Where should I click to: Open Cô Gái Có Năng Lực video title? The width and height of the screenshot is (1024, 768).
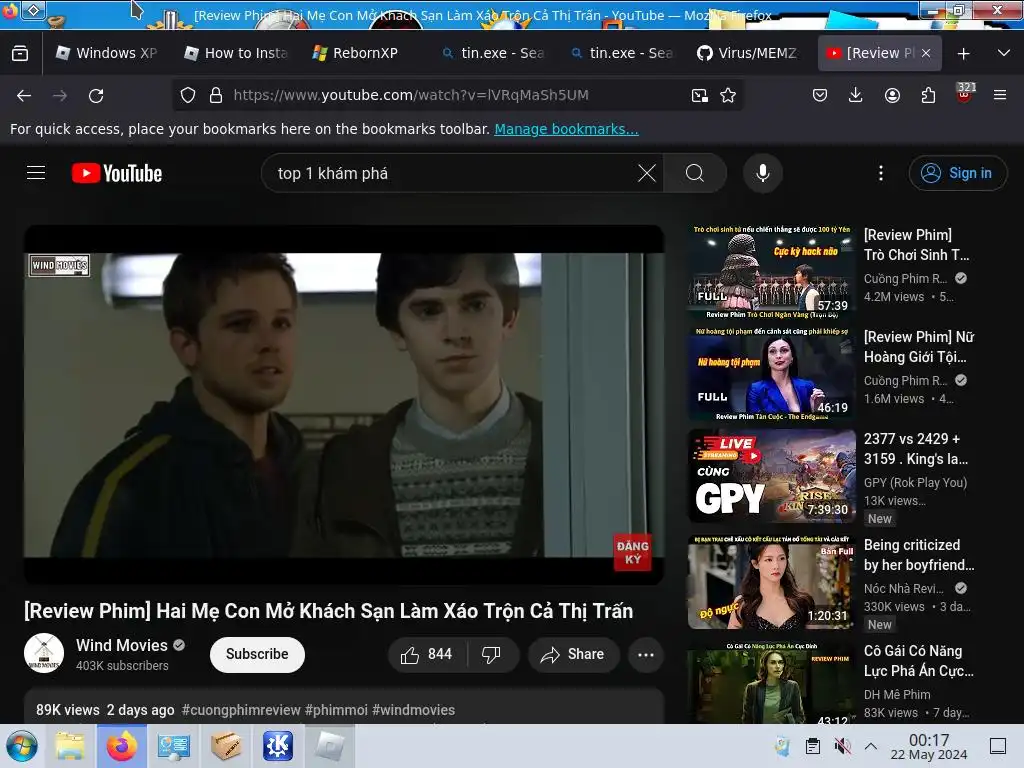[919, 661]
